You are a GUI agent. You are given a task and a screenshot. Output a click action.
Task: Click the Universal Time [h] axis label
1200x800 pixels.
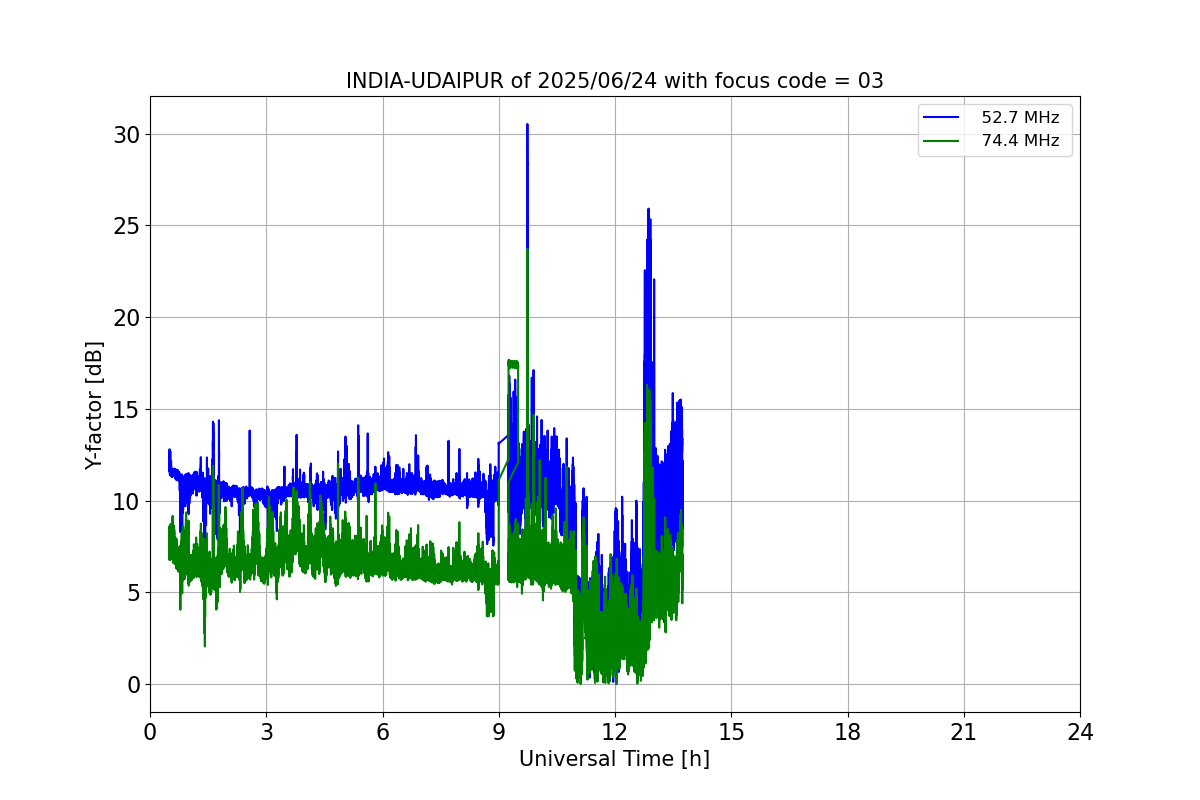tap(614, 759)
